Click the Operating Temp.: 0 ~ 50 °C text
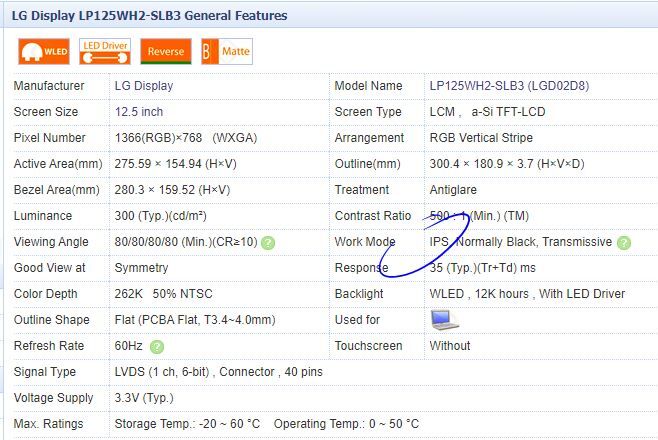Viewport: 658px width, 440px height. click(x=346, y=424)
